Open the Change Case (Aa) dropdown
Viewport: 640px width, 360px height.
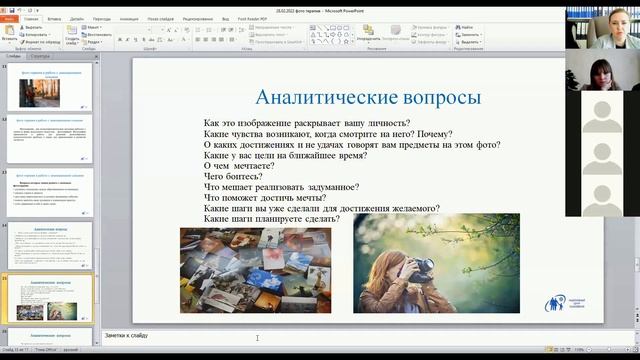(171, 40)
